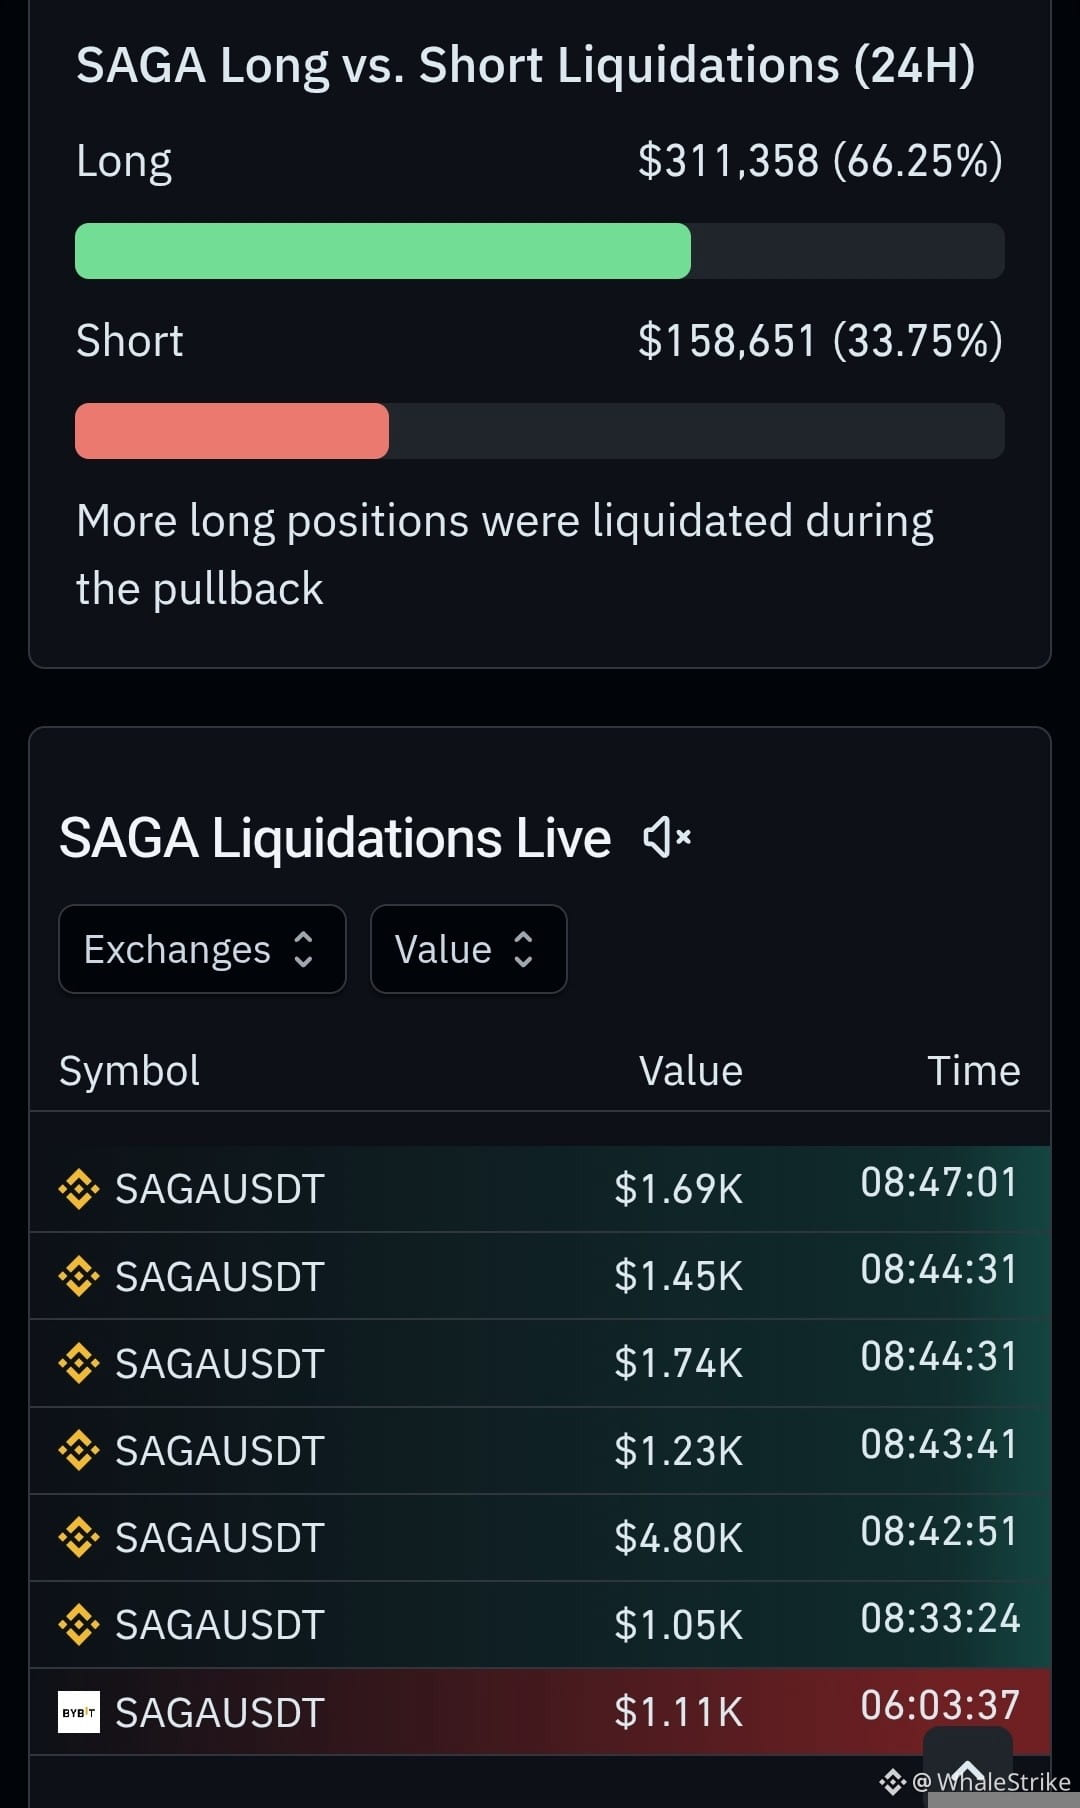The width and height of the screenshot is (1080, 1808).
Task: Click the red Short liquidations bar
Action: 232,431
